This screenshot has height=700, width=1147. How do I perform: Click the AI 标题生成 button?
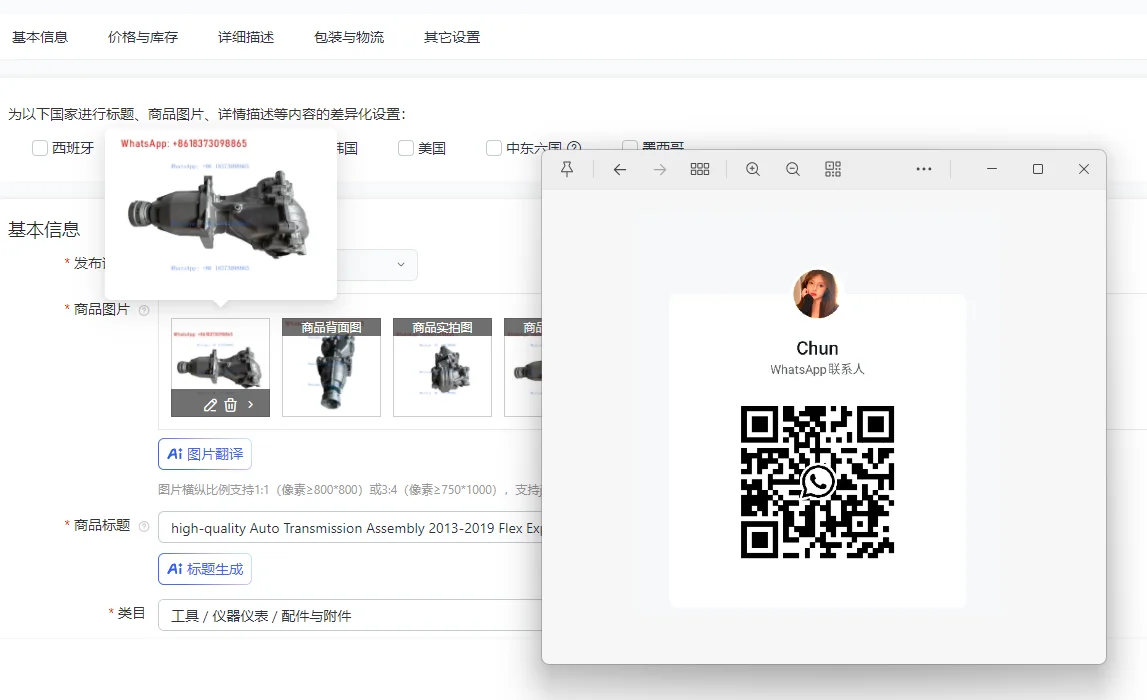[x=204, y=568]
